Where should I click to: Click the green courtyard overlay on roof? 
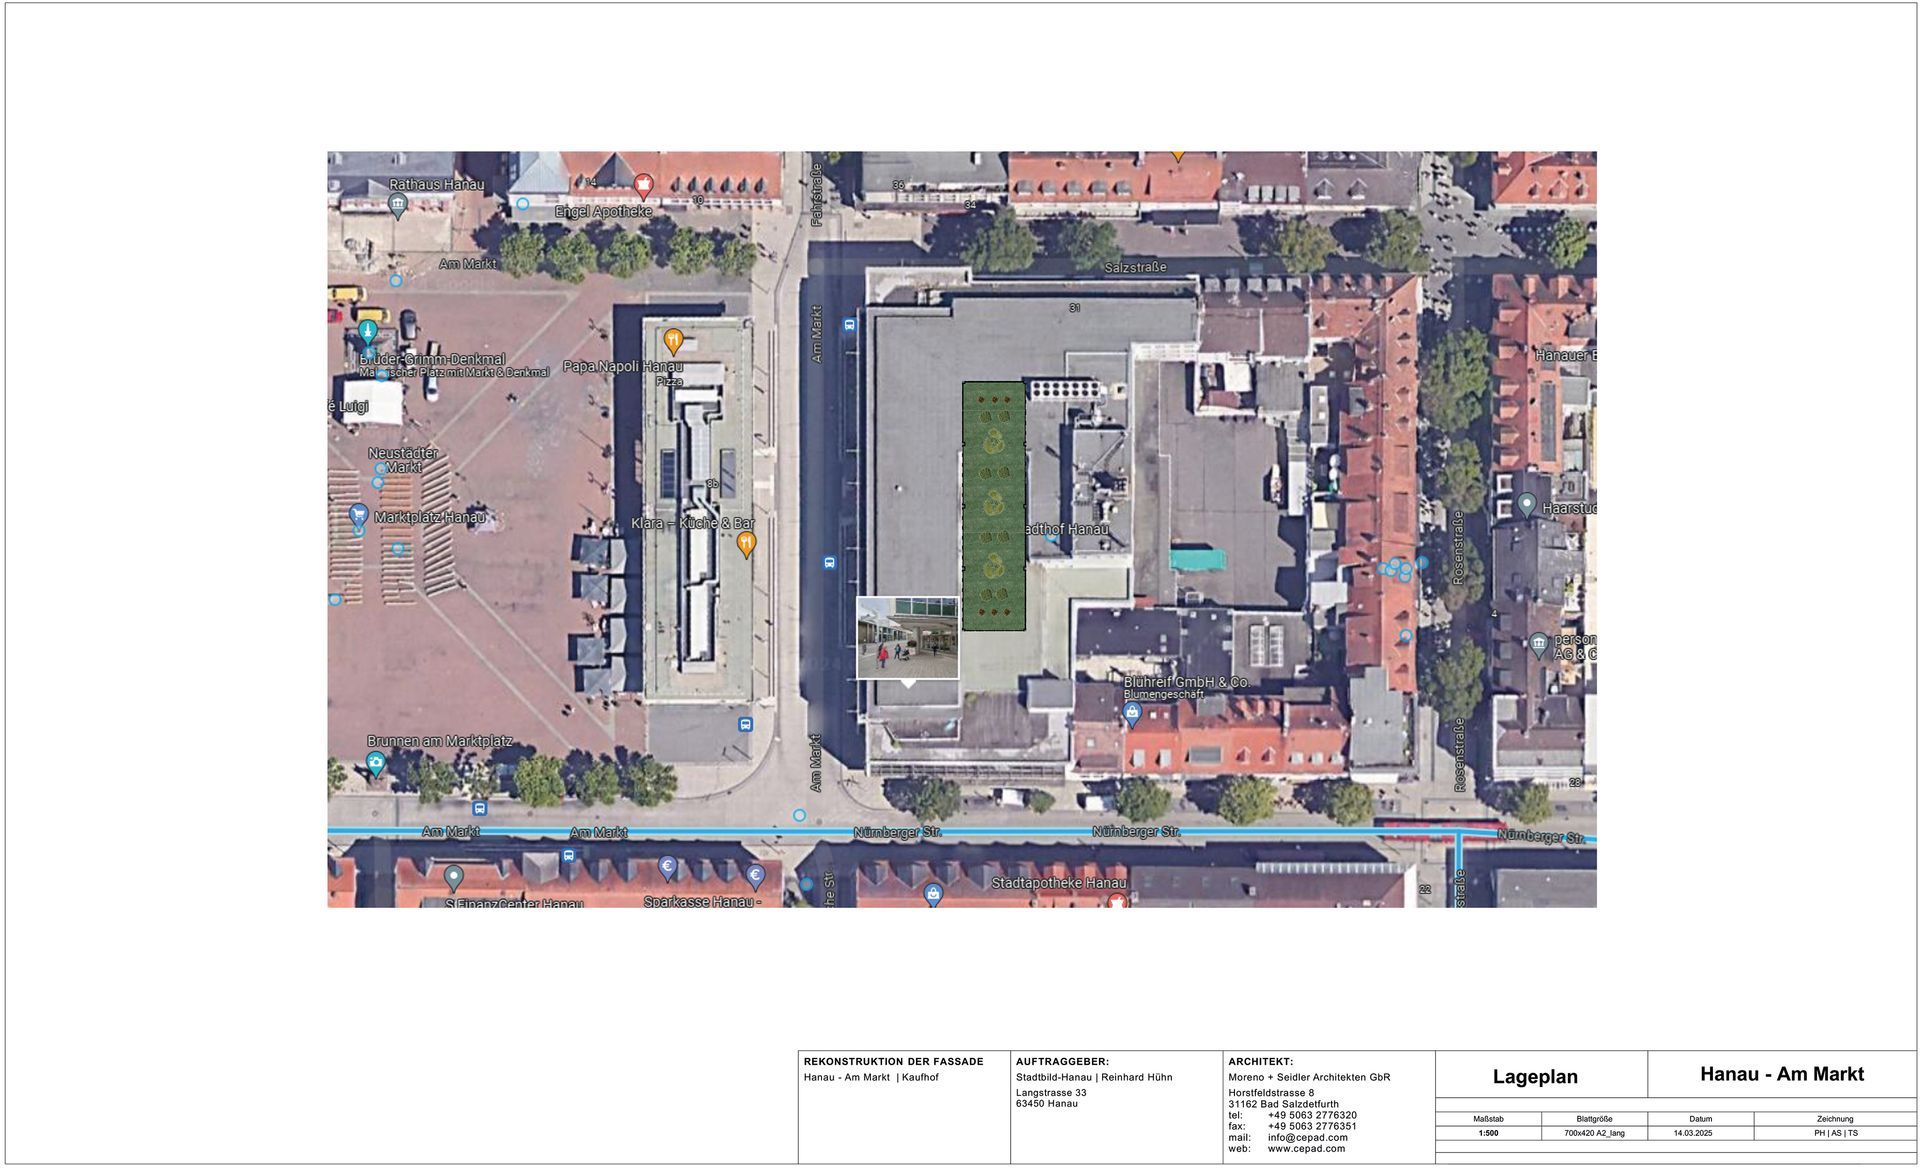[994, 505]
